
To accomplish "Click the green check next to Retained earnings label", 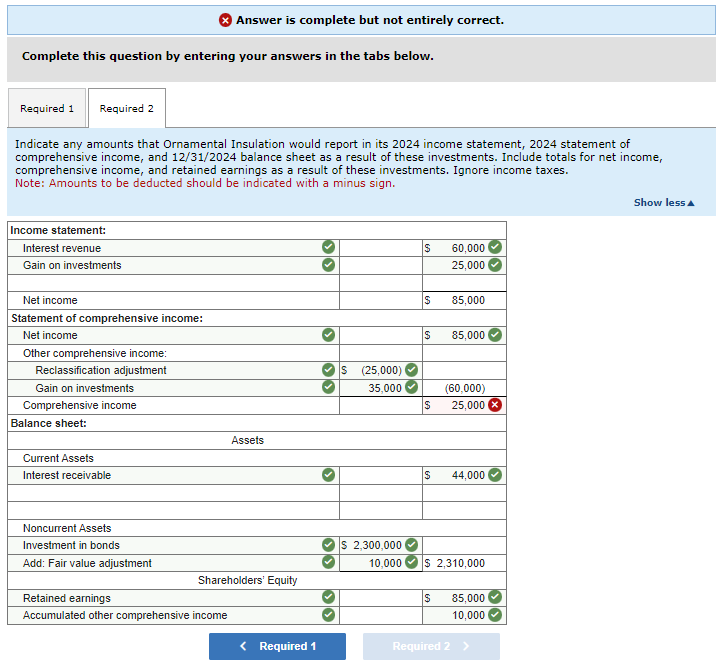I will (328, 597).
